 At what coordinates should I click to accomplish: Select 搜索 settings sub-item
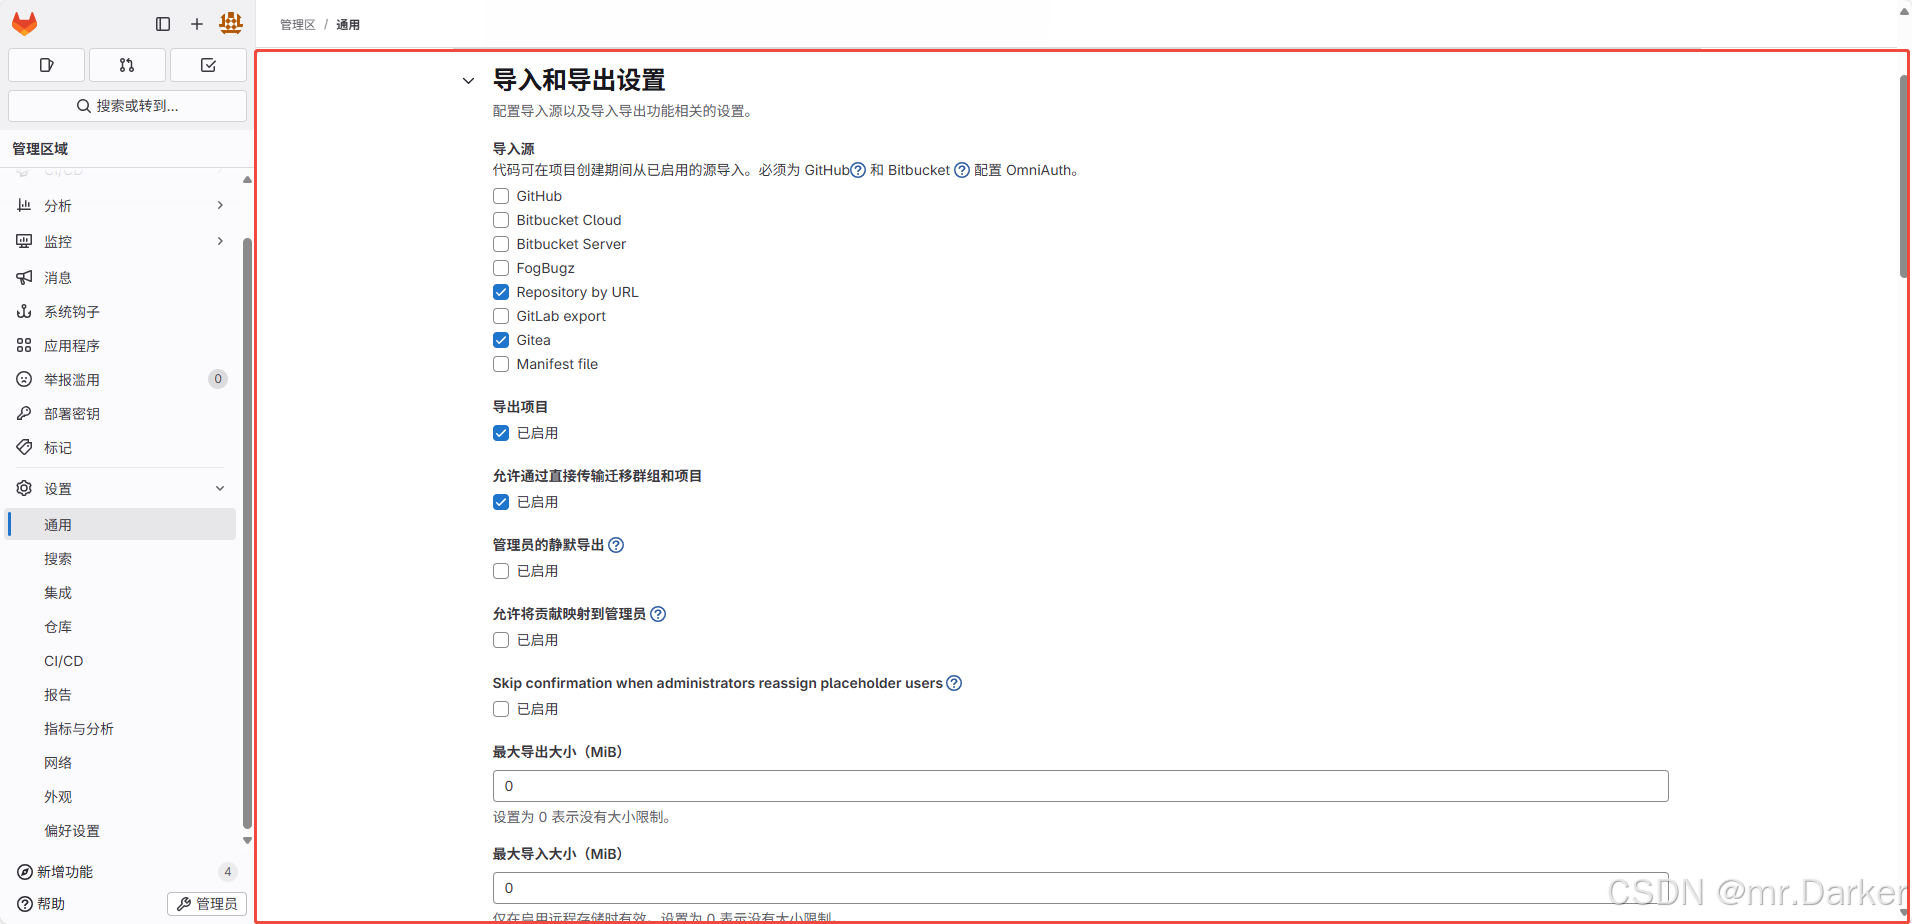point(121,558)
